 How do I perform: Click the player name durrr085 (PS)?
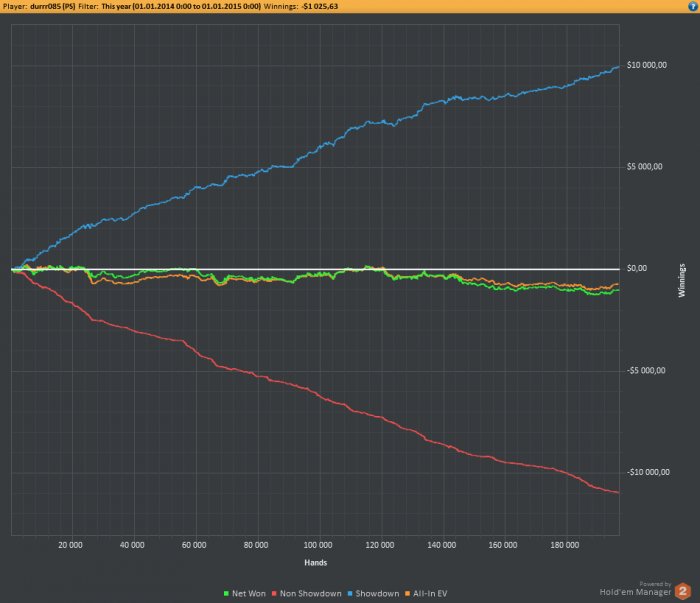coord(53,6)
